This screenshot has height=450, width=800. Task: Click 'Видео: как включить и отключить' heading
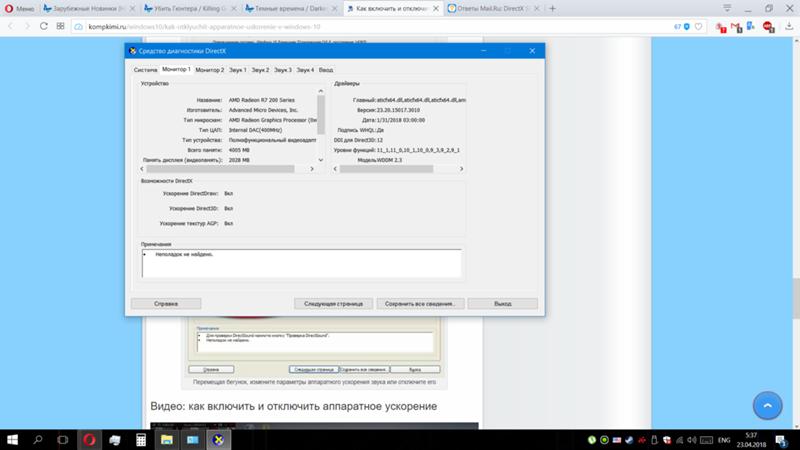pyautogui.click(x=293, y=406)
